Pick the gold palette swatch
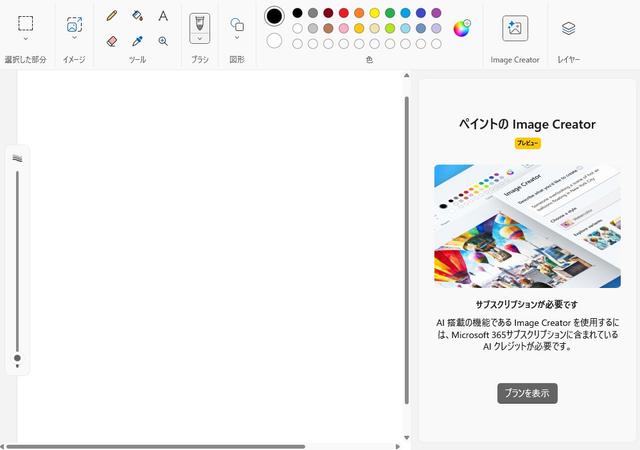The width and height of the screenshot is (640, 450). (x=359, y=29)
